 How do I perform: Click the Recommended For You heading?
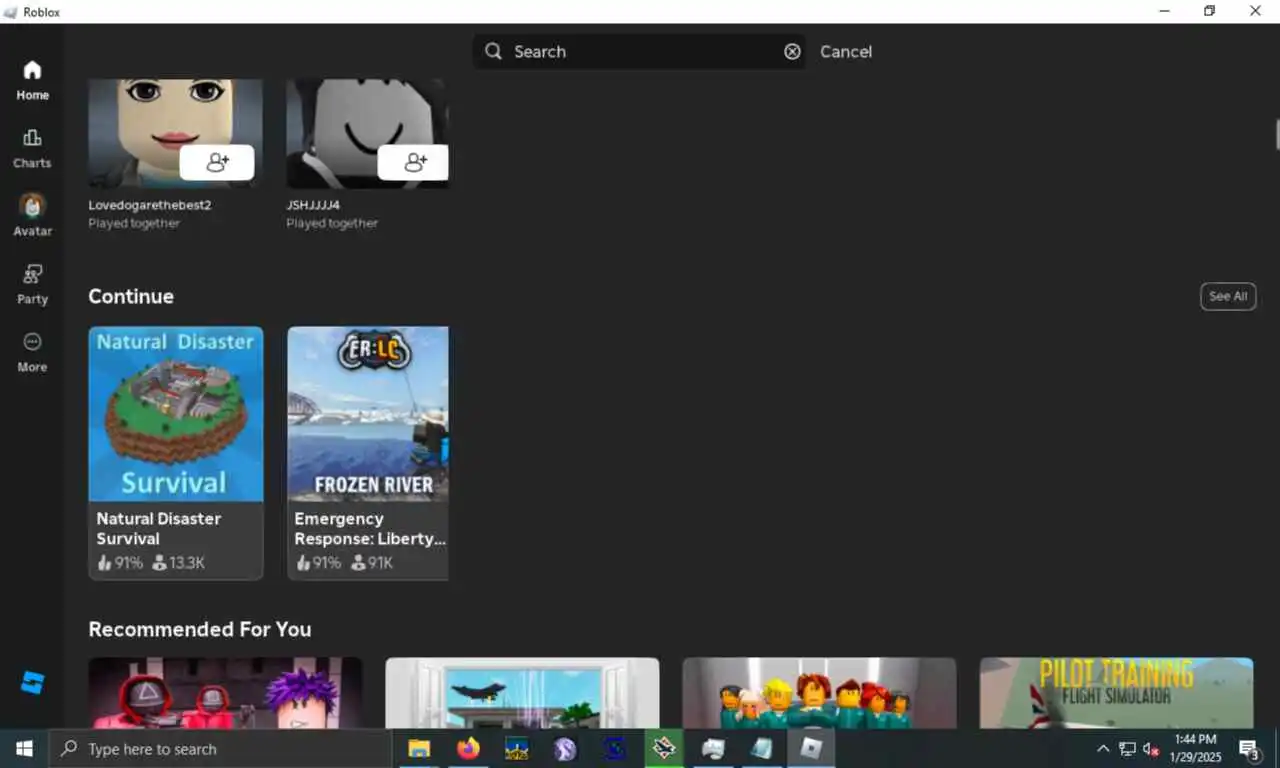point(200,629)
